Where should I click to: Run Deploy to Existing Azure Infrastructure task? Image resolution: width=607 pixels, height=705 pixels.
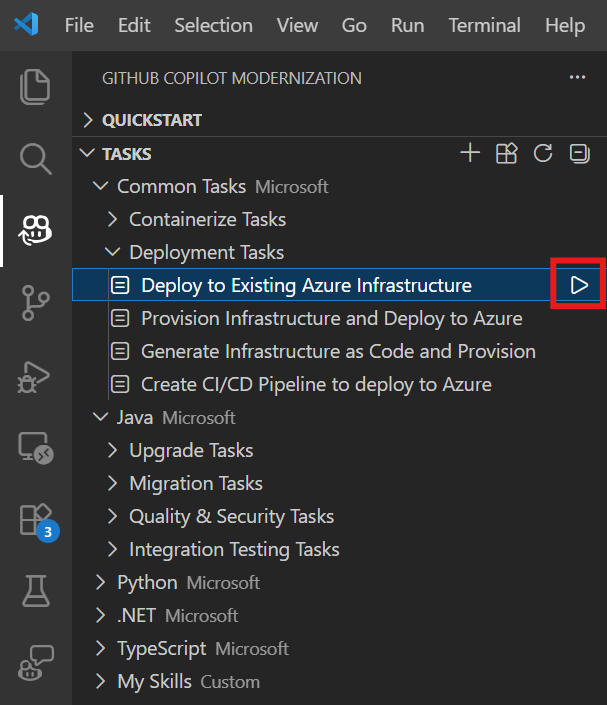579,285
